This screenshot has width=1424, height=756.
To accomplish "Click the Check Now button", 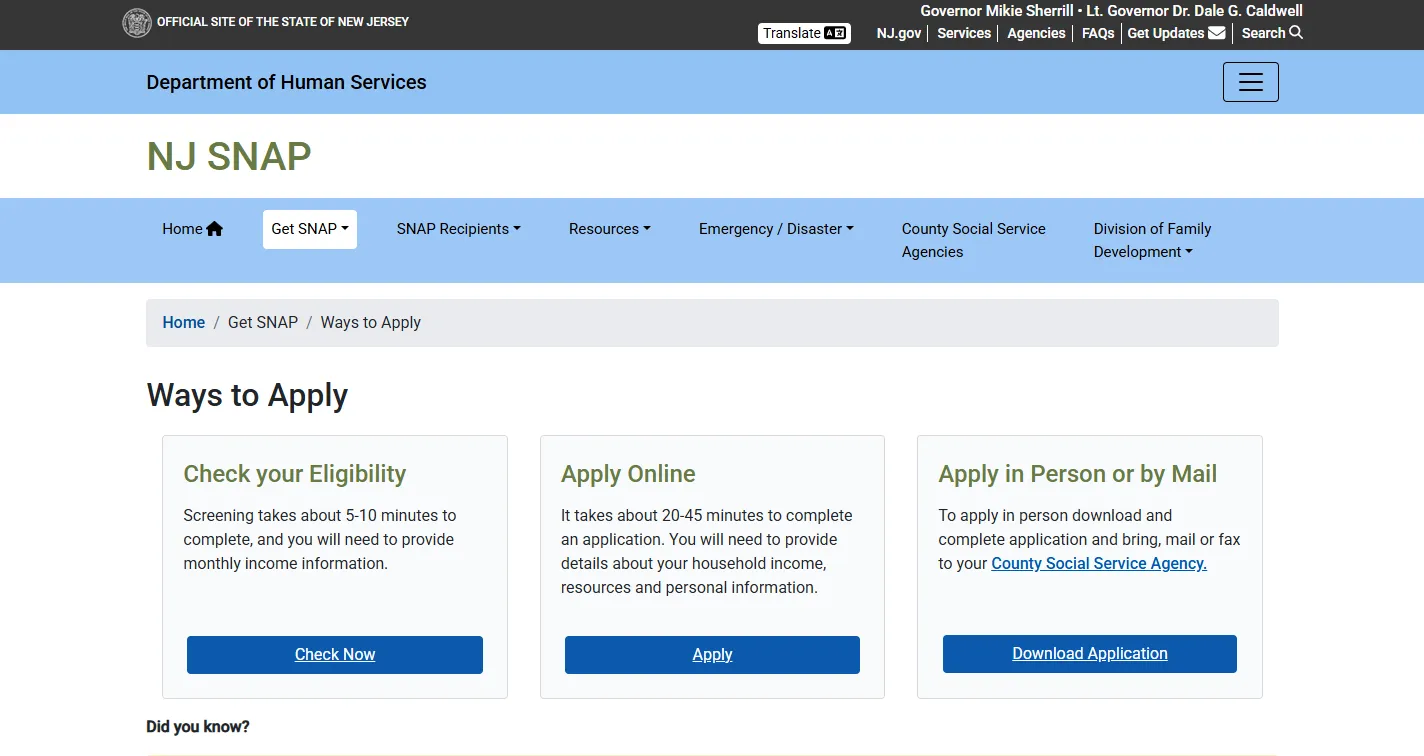I will pyautogui.click(x=335, y=655).
